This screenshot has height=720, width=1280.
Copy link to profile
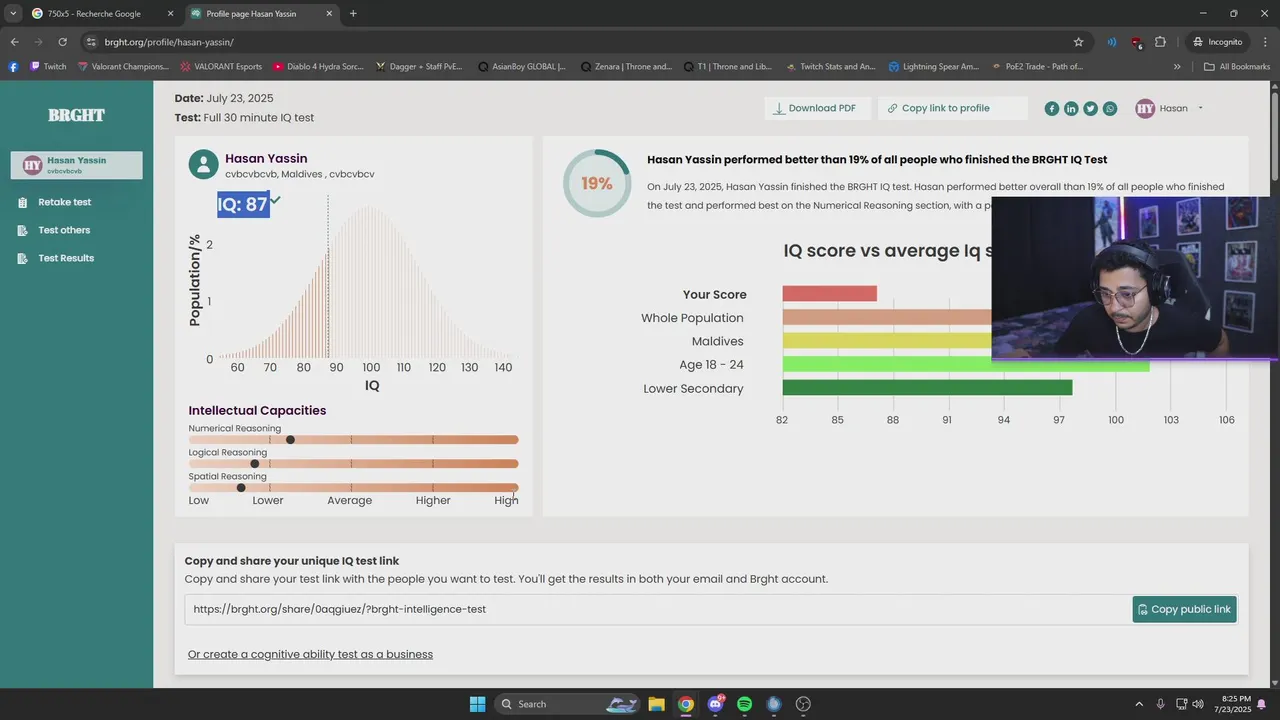click(952, 108)
